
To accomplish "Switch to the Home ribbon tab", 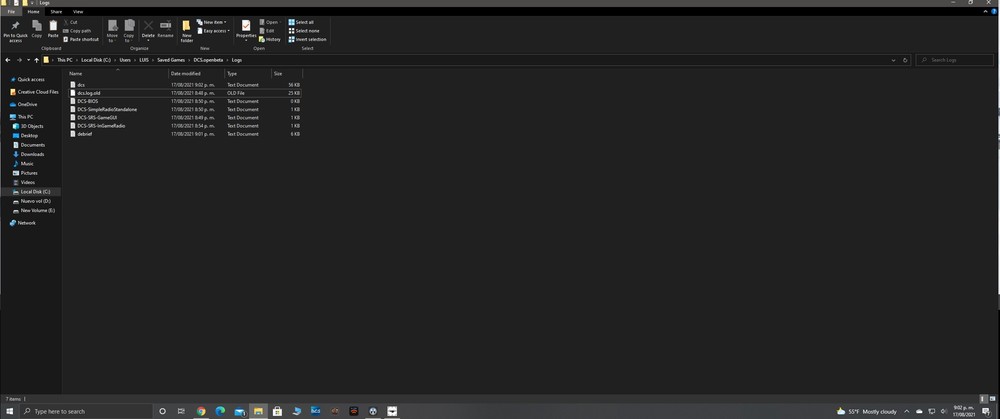I will 33,11.
